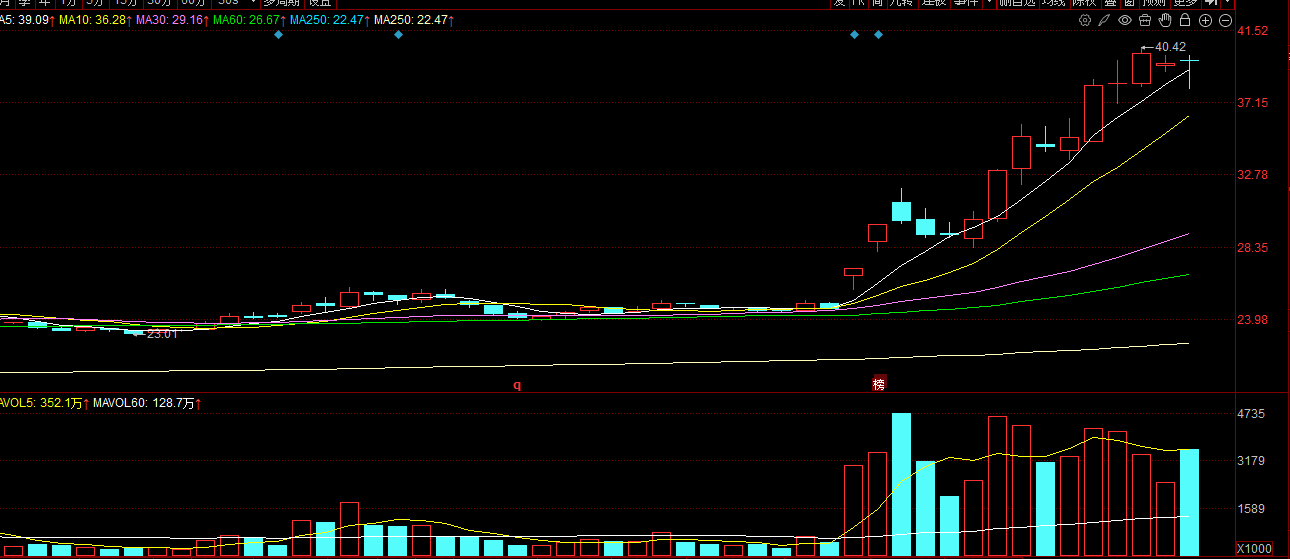The image size is (1290, 559).
Task: Select the MAVOL60 volume indicator label
Action: coord(147,403)
